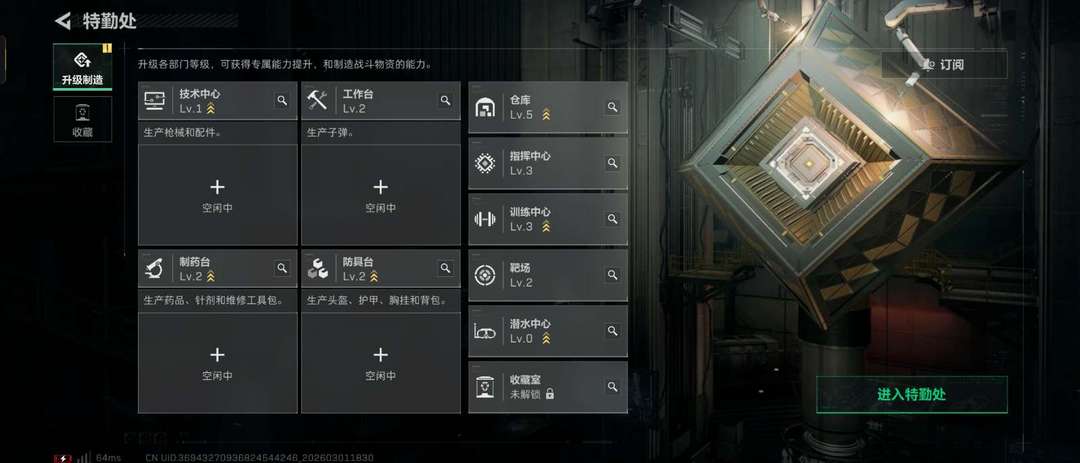1080x463 pixels.
Task: Click the back arrow beside 特勤处
Action: [63, 21]
